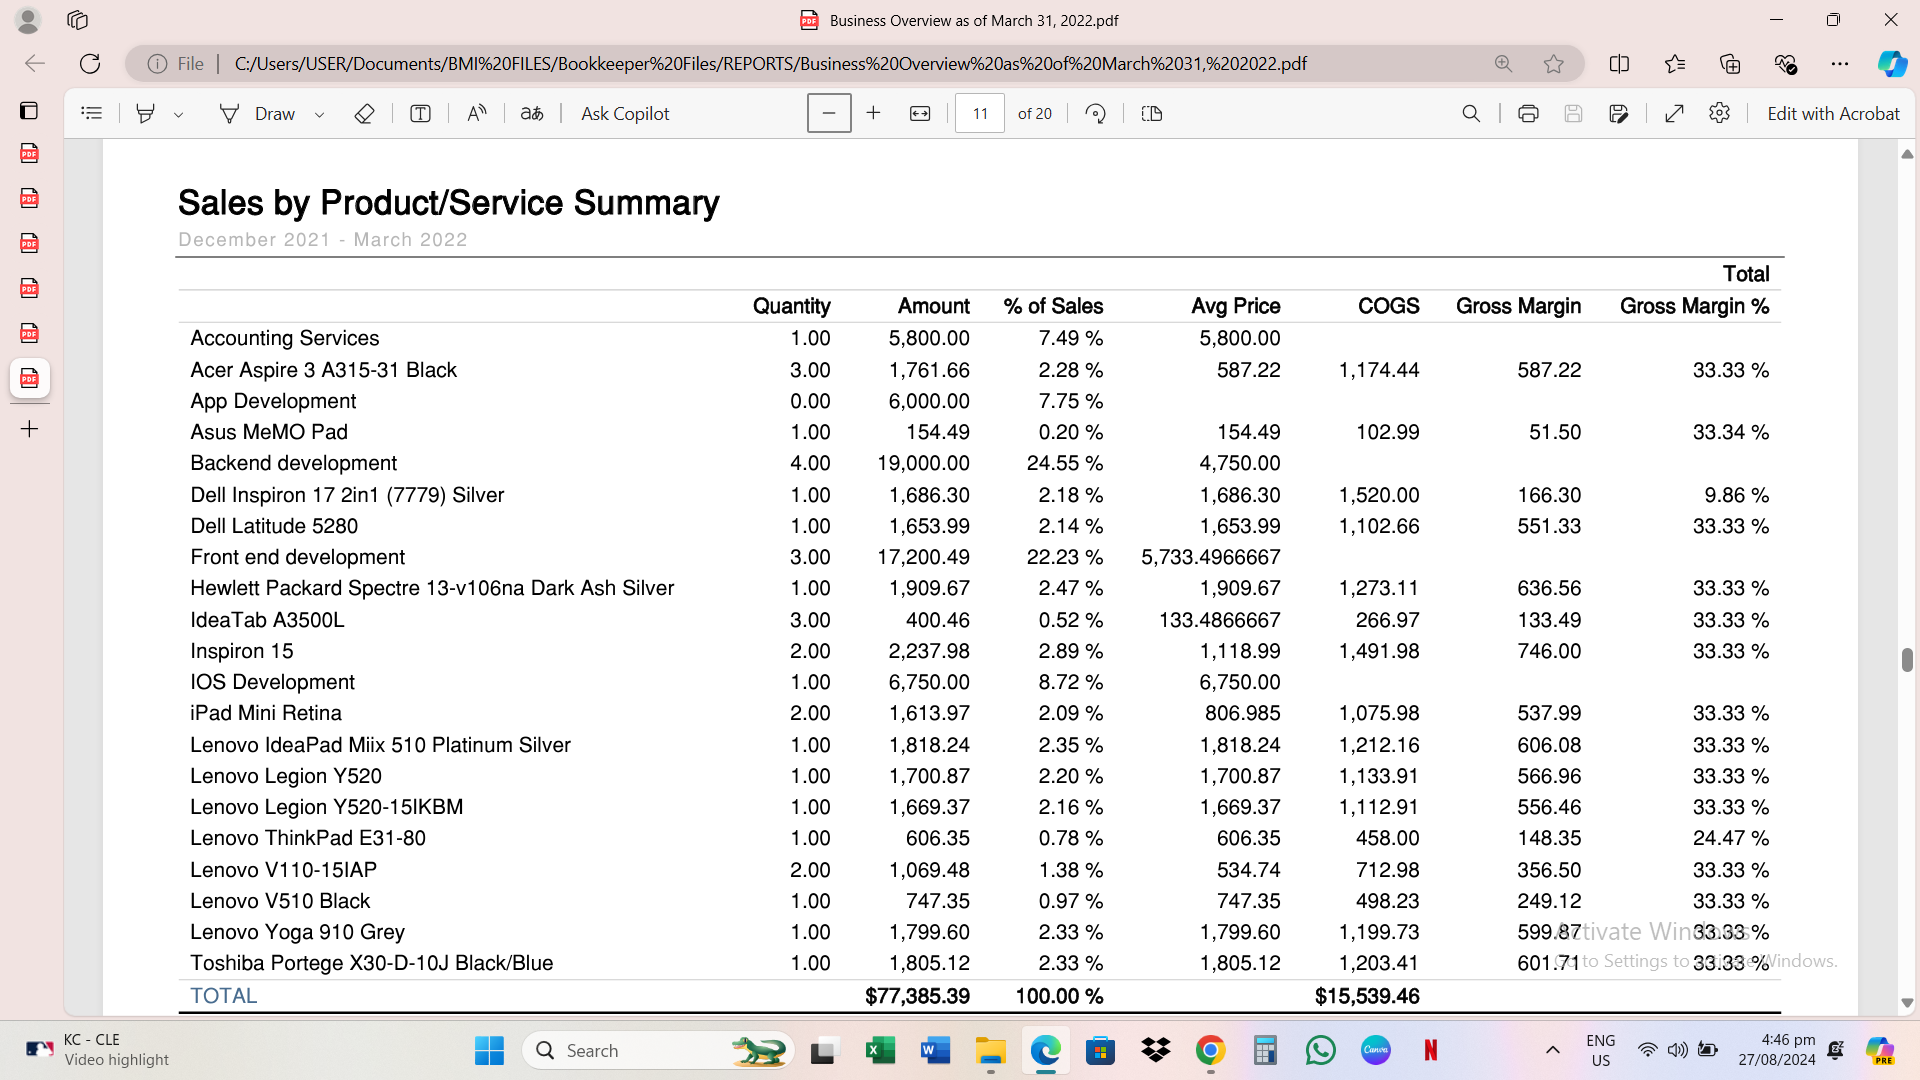The width and height of the screenshot is (1920, 1080).
Task: Click the vertical scrollbar thumb
Action: pos(1907,659)
